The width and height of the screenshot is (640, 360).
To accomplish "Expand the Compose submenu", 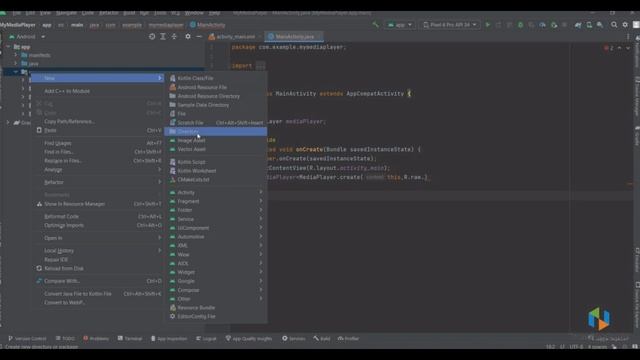I will click(216, 290).
